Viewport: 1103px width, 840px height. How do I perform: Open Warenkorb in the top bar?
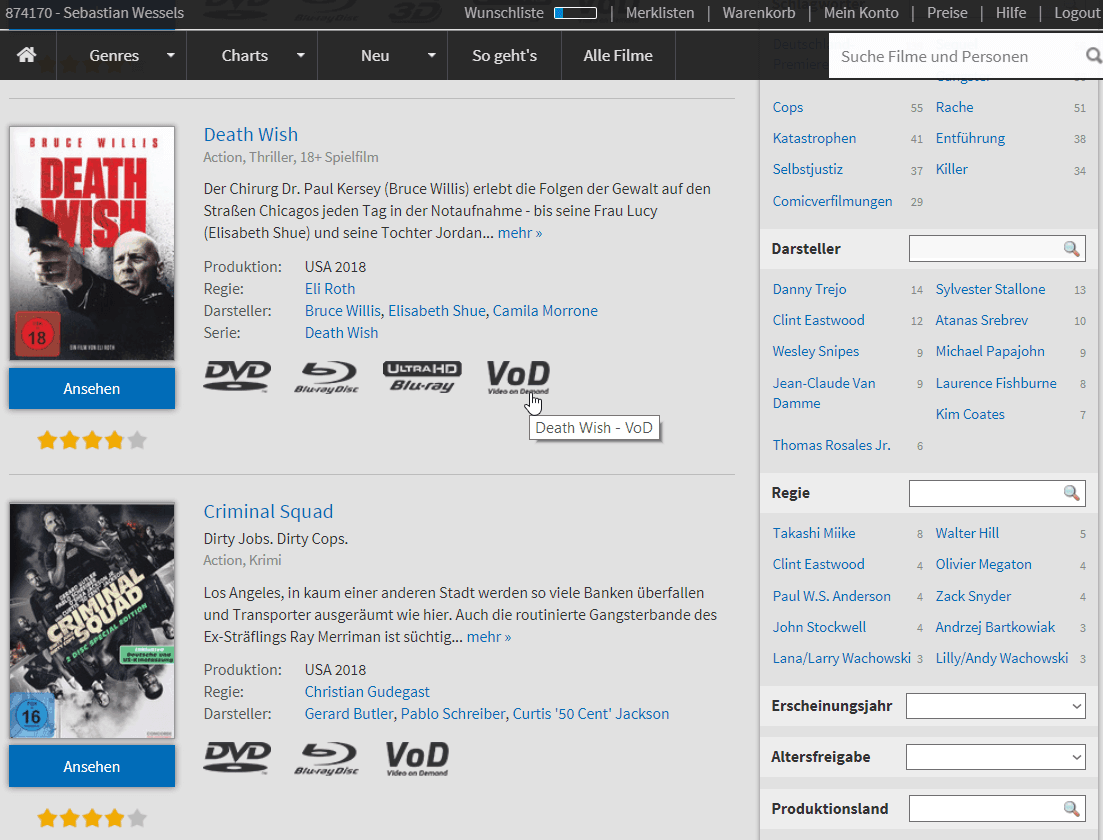pyautogui.click(x=758, y=13)
